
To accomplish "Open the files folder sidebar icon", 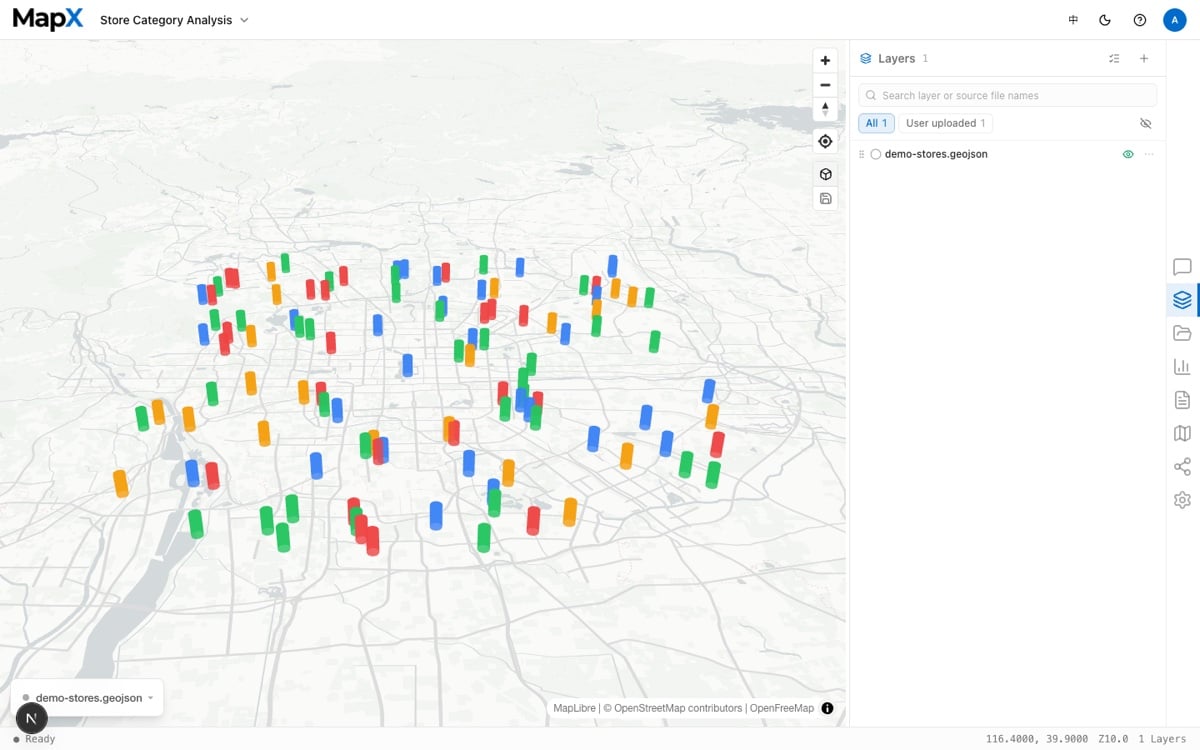I will [1182, 333].
